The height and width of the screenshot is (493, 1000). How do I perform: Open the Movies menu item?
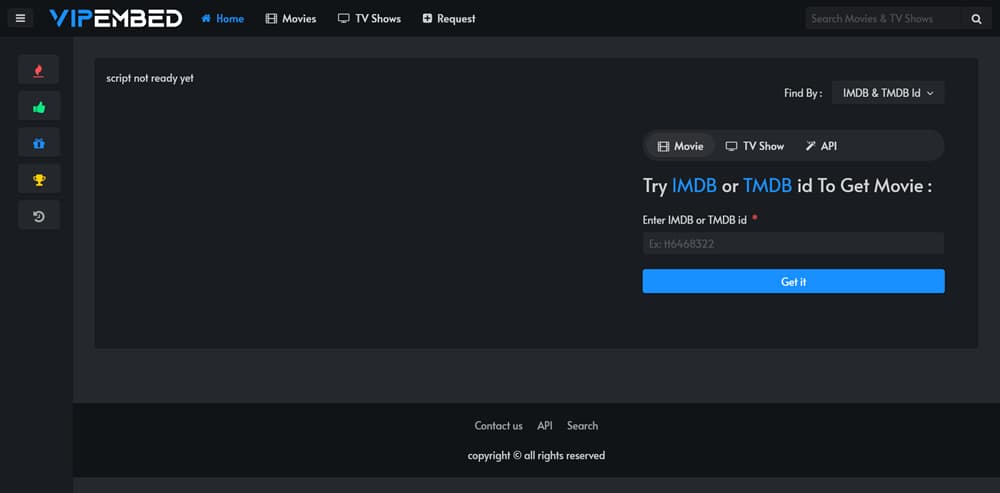tap(291, 18)
